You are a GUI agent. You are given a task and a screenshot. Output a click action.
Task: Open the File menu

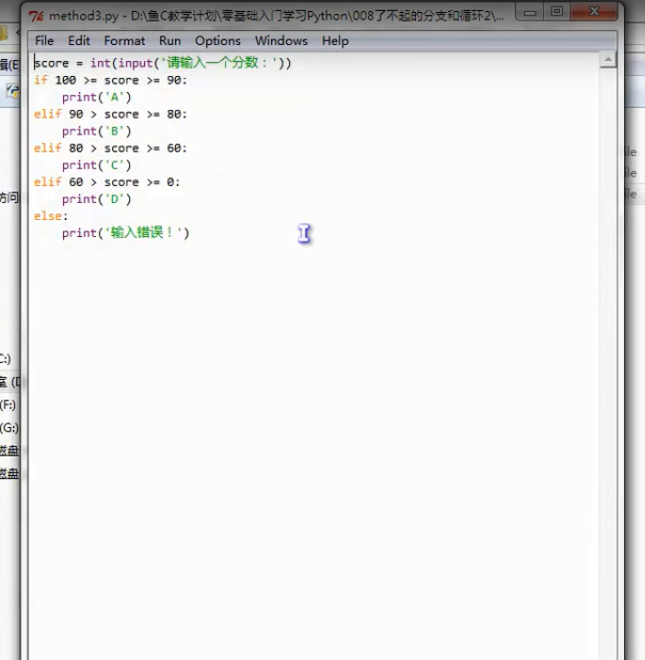[44, 41]
